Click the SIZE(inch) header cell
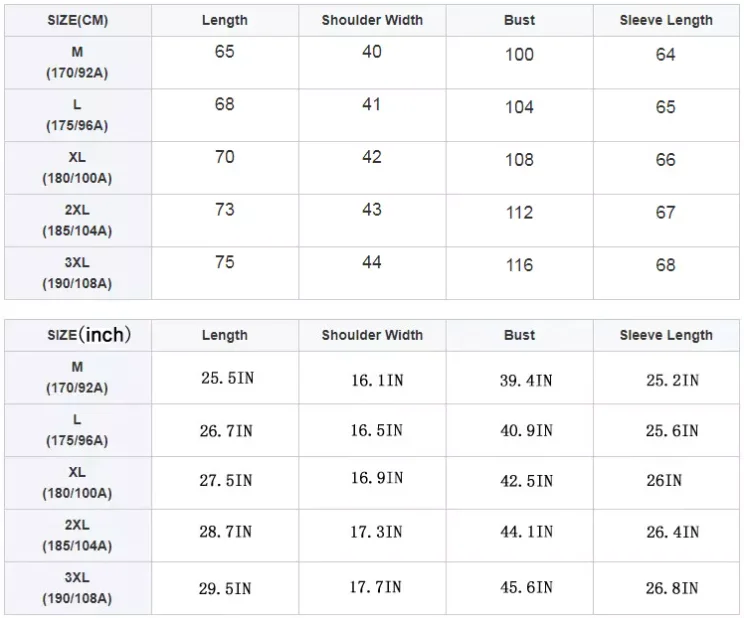744x618 pixels. (x=89, y=335)
